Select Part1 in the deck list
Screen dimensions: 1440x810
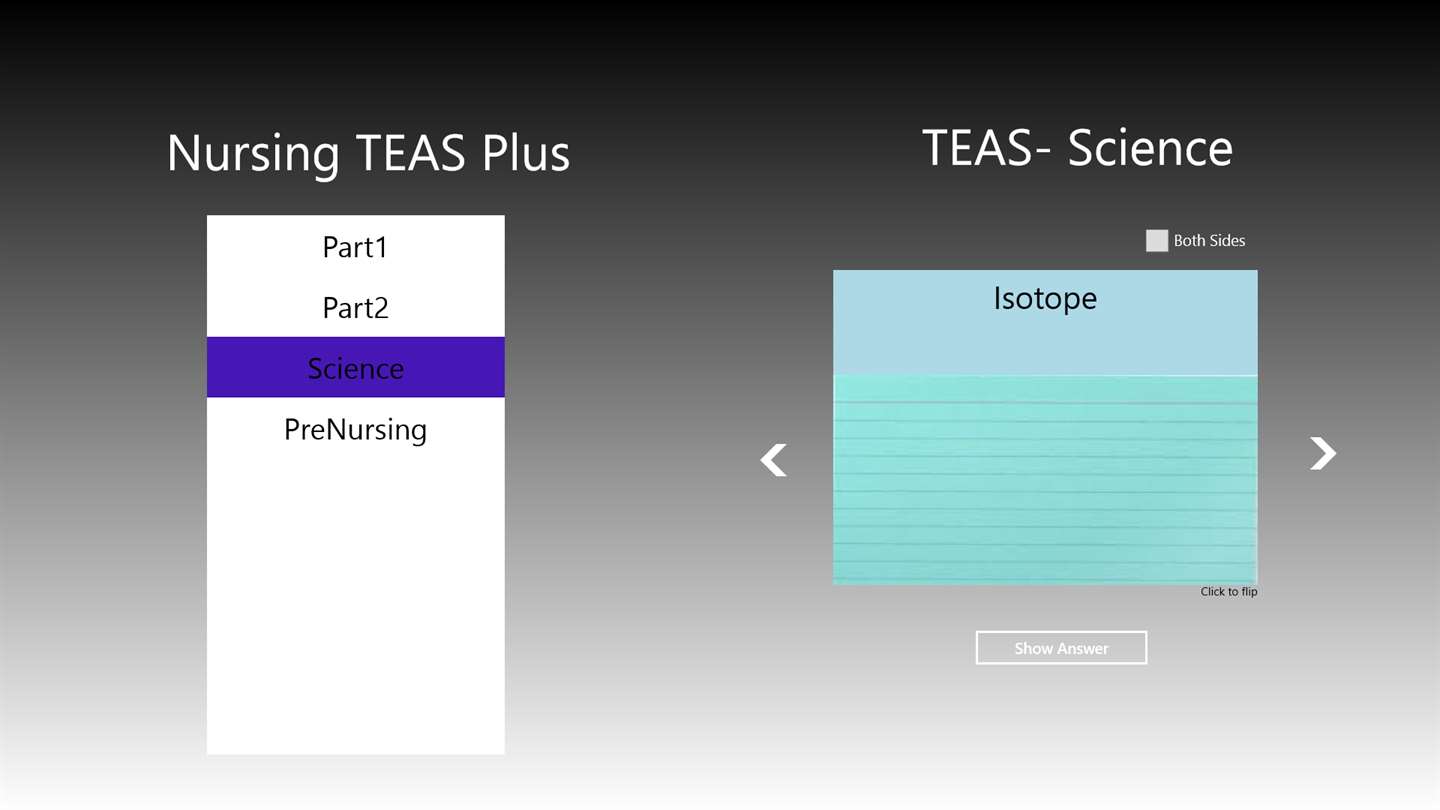[355, 246]
